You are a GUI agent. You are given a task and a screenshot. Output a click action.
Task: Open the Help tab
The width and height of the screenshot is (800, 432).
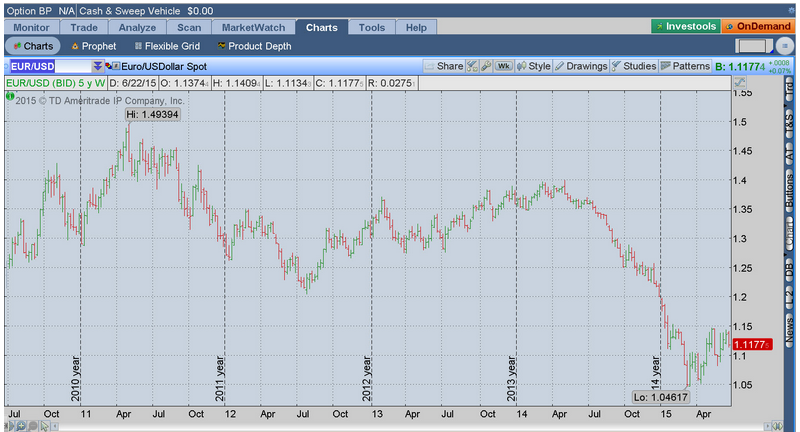click(x=416, y=28)
